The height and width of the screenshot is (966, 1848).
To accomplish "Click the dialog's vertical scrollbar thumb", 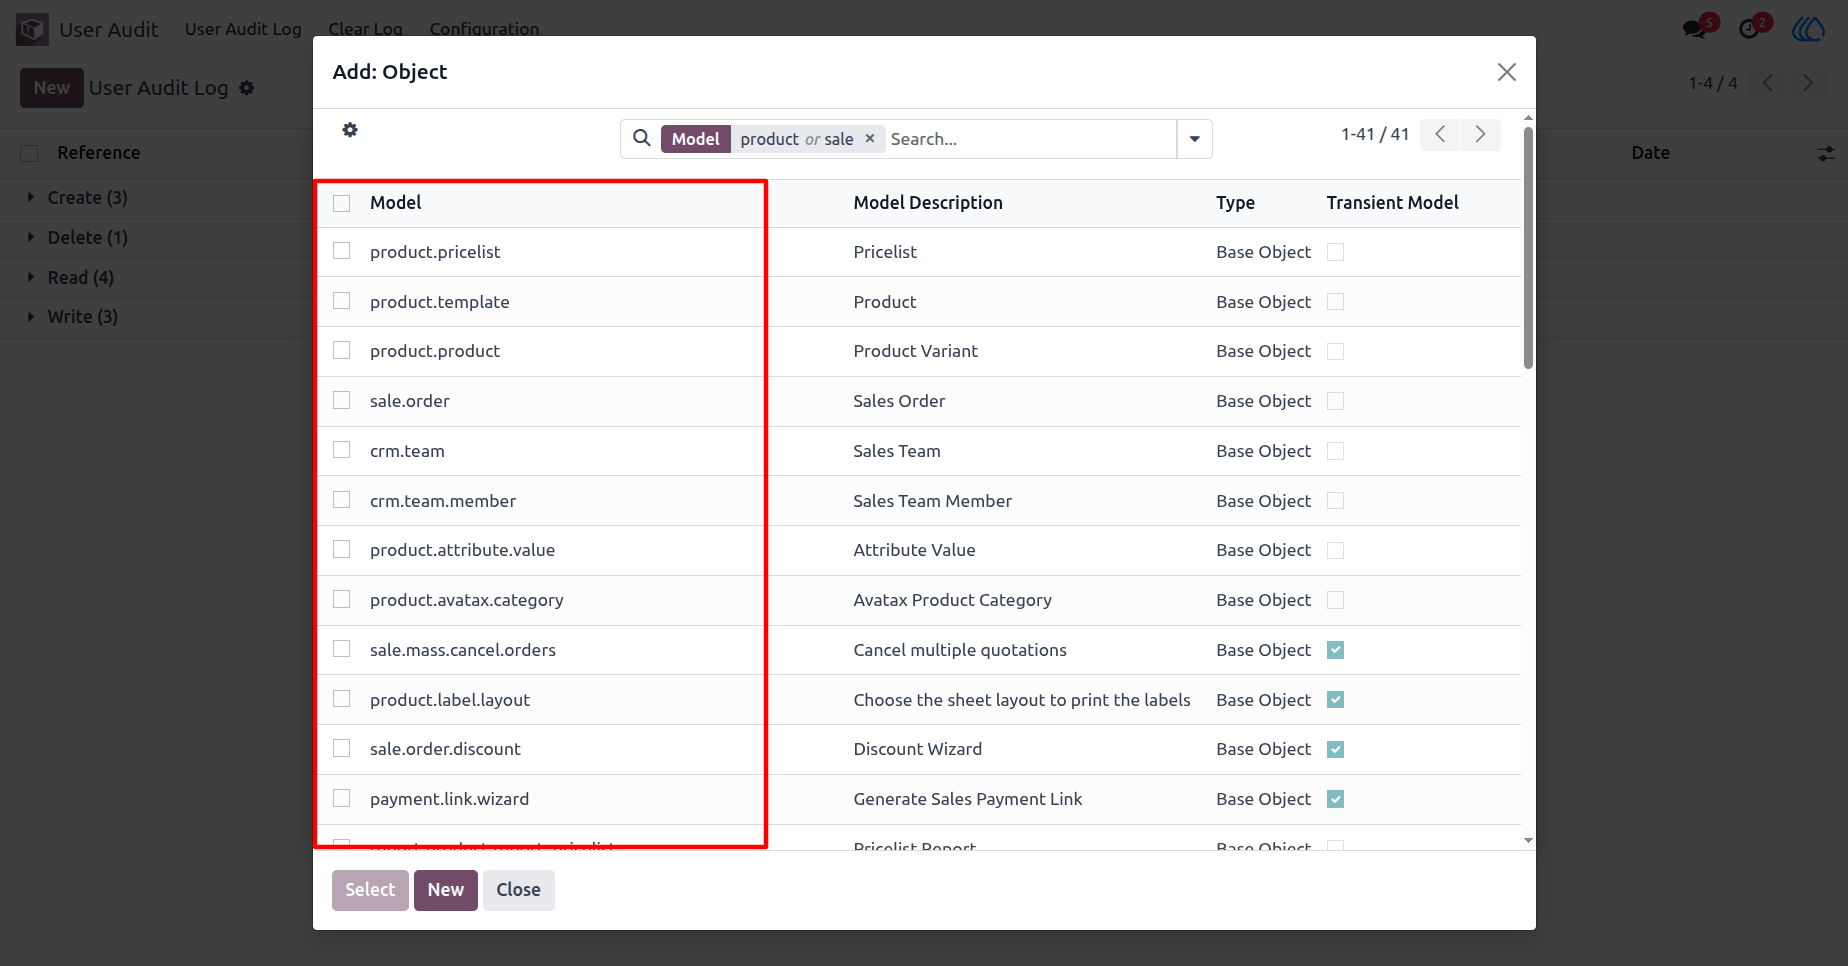I will pos(1528,247).
